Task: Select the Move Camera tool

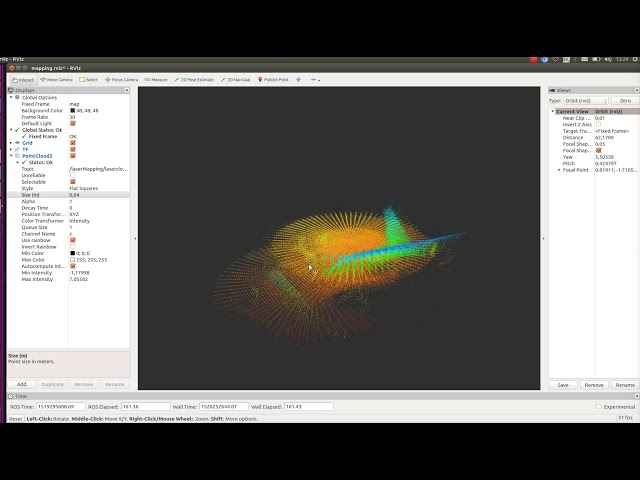Action: point(57,80)
